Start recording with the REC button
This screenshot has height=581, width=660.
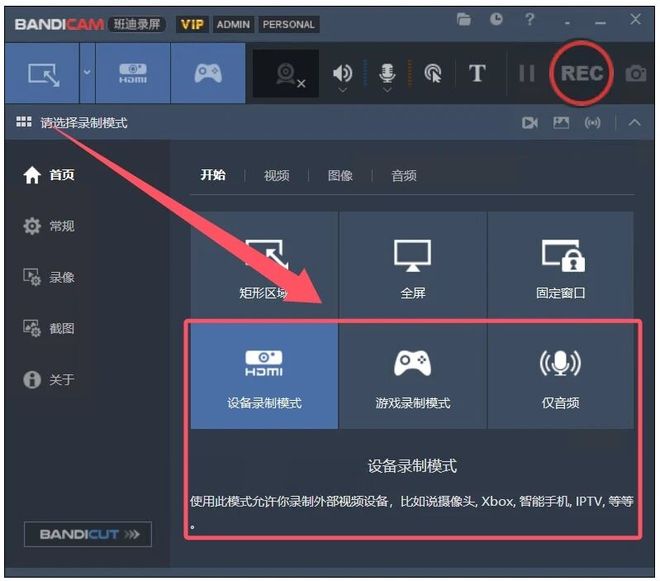[x=582, y=73]
